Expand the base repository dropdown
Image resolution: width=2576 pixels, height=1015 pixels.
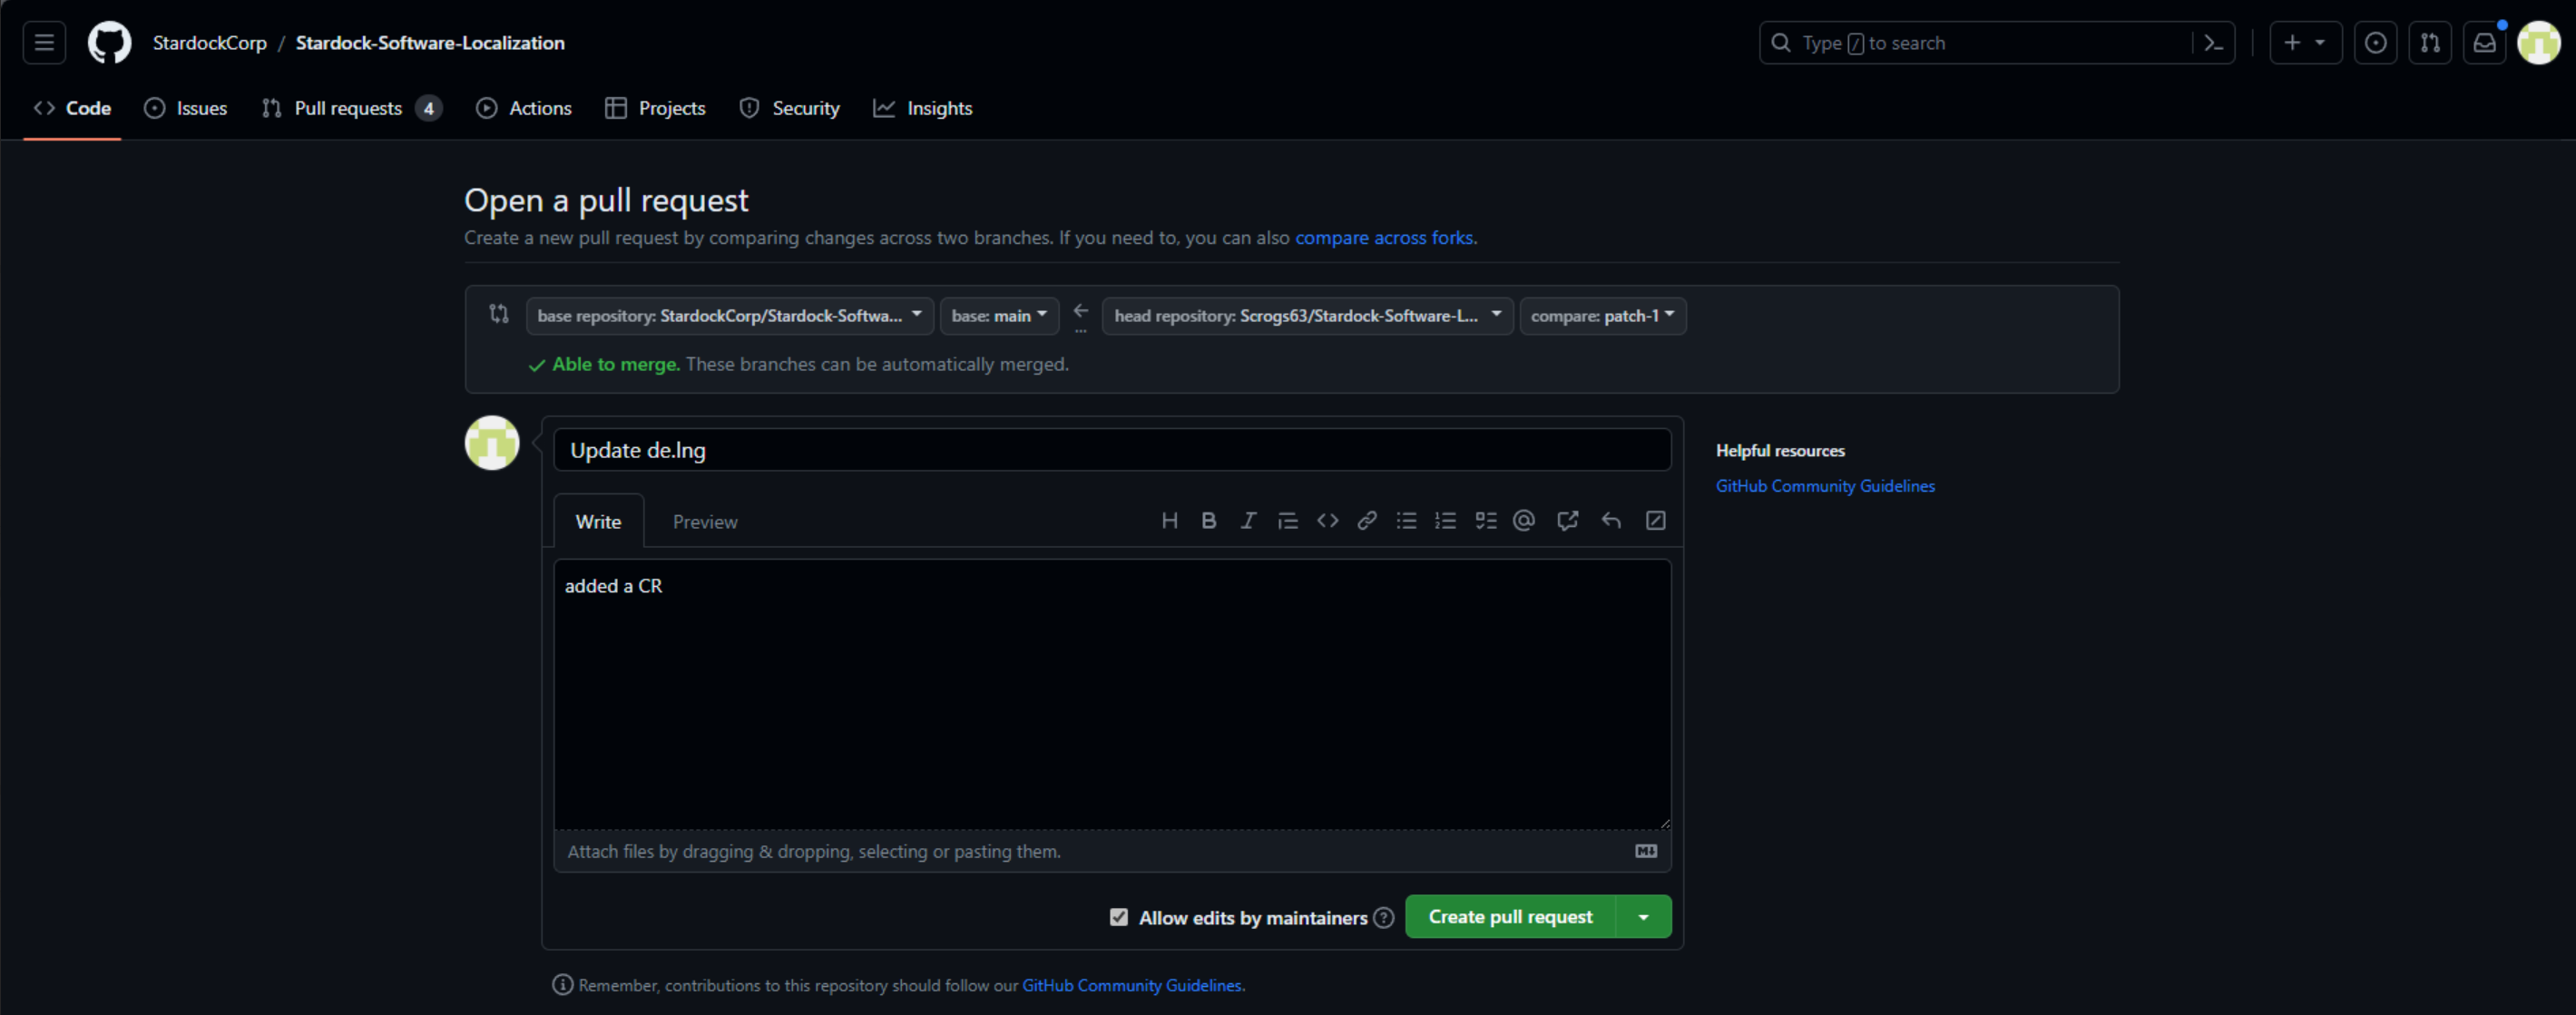tap(729, 316)
